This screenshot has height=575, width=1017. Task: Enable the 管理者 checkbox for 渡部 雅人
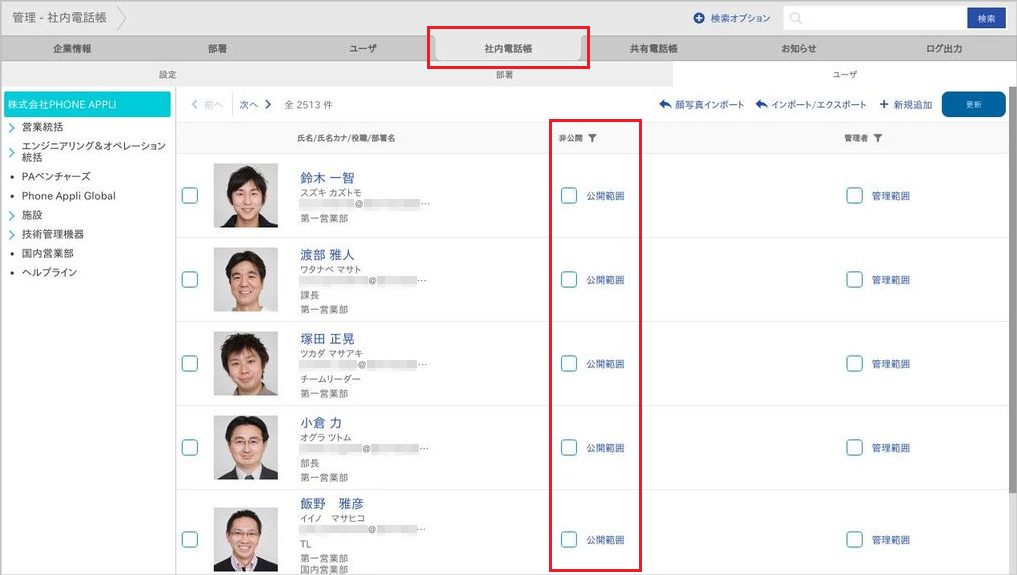pyautogui.click(x=854, y=280)
